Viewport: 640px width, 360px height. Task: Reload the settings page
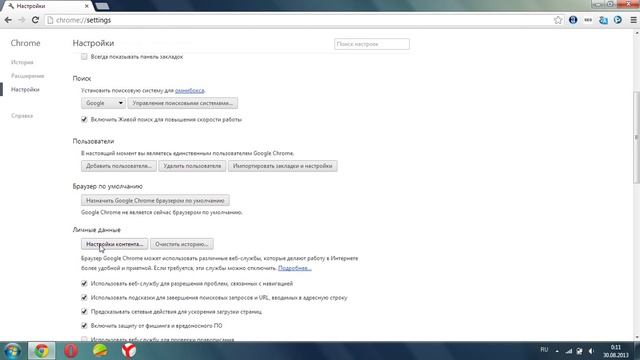(x=36, y=20)
